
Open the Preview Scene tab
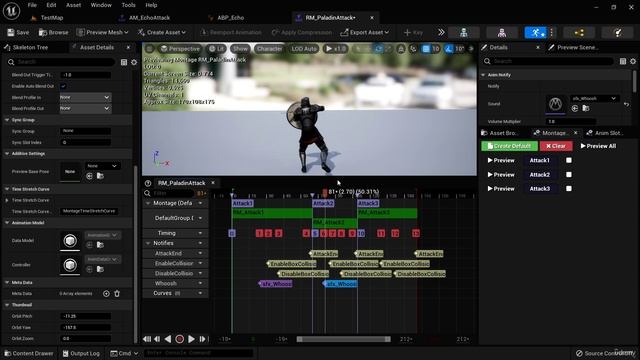[578, 47]
